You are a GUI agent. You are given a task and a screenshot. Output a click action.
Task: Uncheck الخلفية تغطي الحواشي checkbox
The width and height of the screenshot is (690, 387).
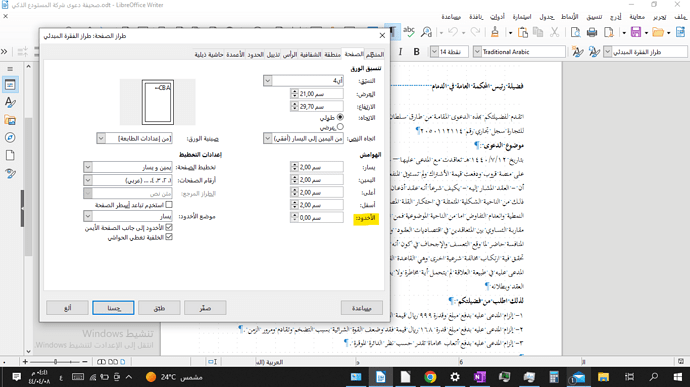tap(169, 237)
